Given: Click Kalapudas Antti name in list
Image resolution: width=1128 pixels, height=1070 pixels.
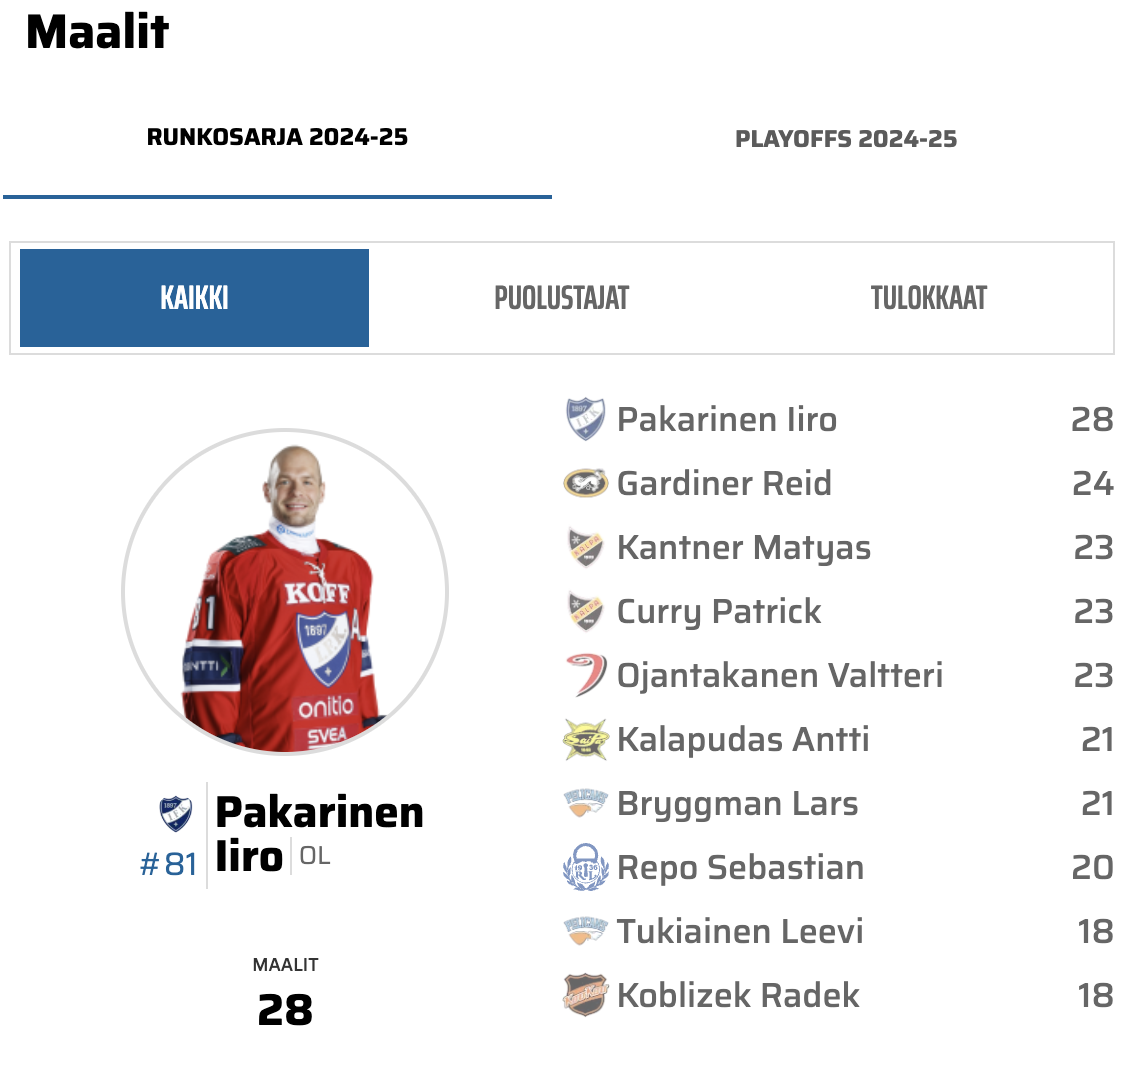Looking at the screenshot, I should click(x=743, y=740).
